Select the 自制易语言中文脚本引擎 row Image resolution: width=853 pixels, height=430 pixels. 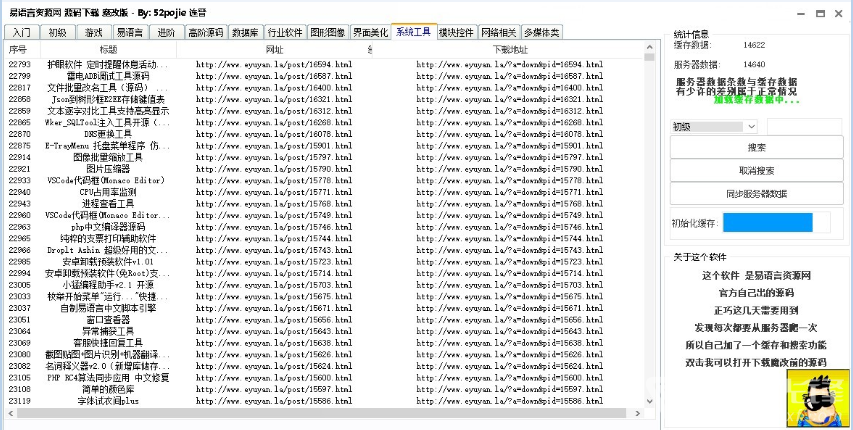click(324, 308)
